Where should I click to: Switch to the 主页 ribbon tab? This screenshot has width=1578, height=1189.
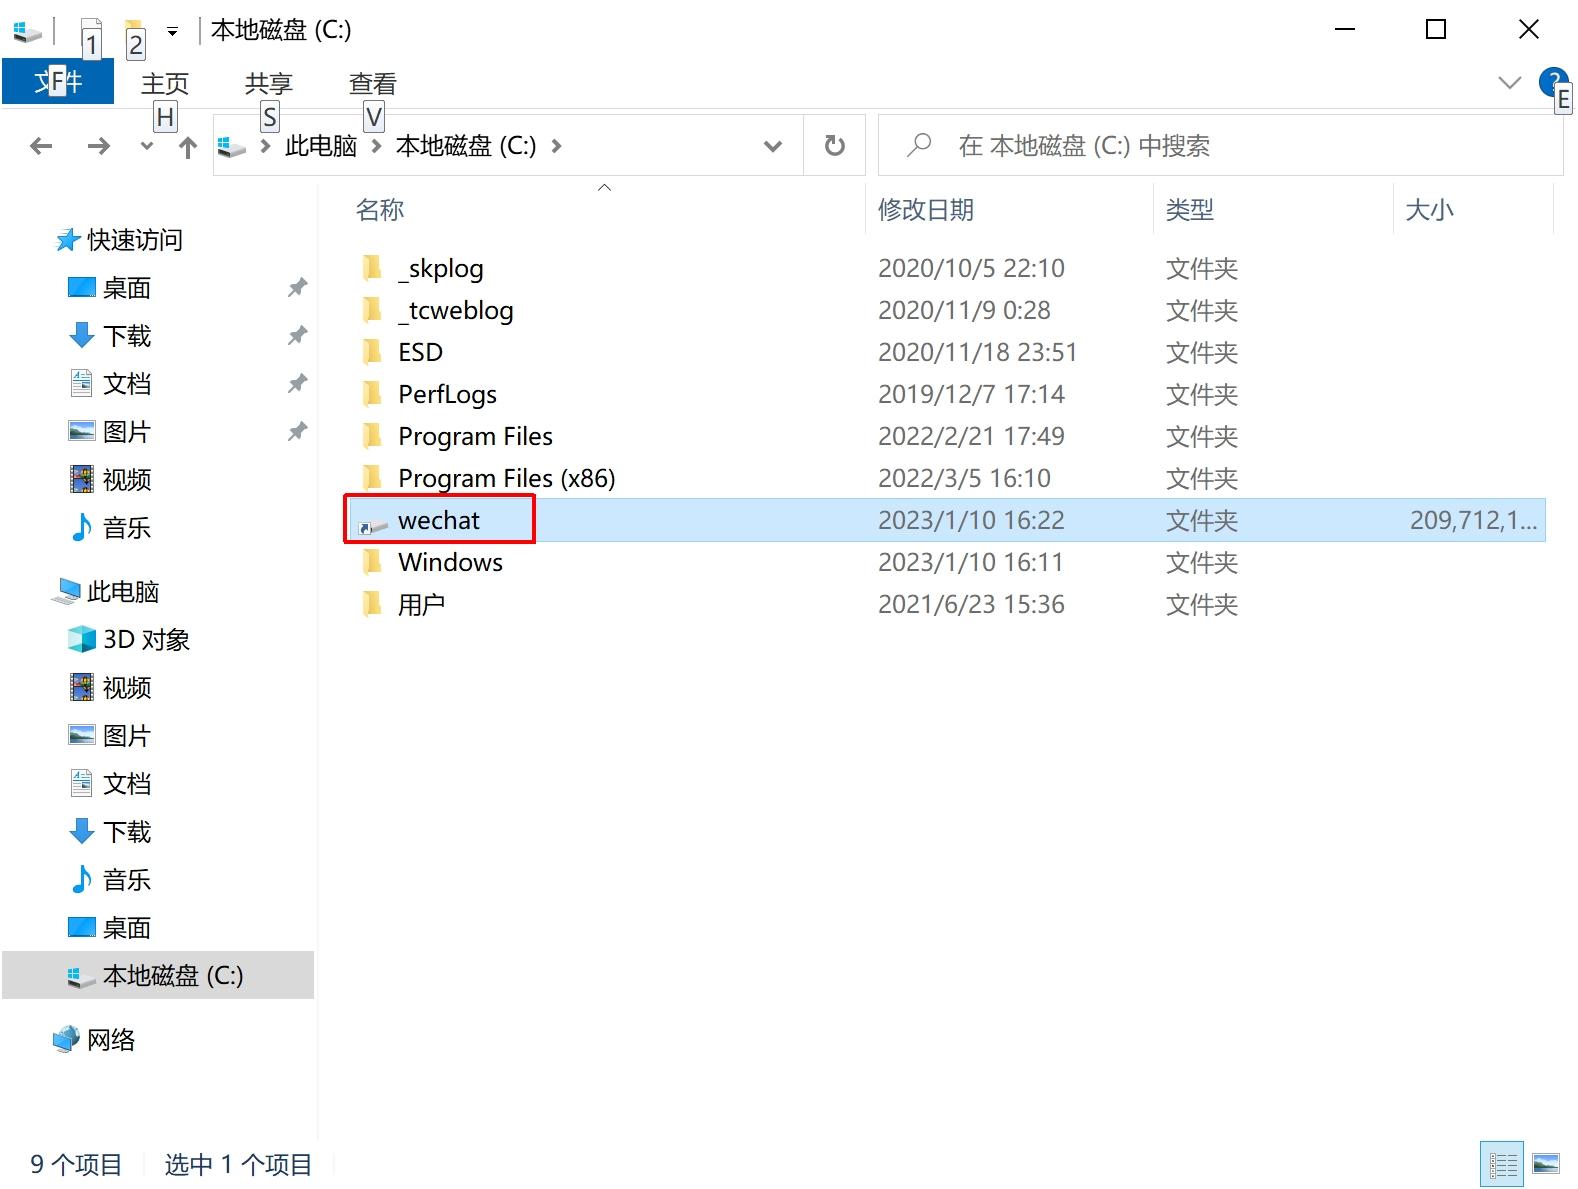coord(165,84)
